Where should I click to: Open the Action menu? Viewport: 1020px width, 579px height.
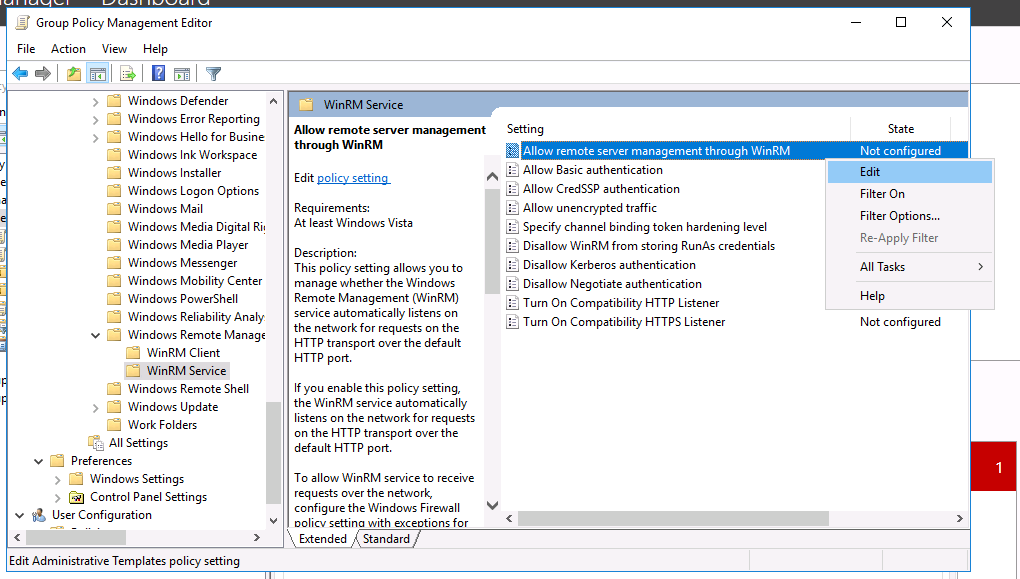point(68,49)
